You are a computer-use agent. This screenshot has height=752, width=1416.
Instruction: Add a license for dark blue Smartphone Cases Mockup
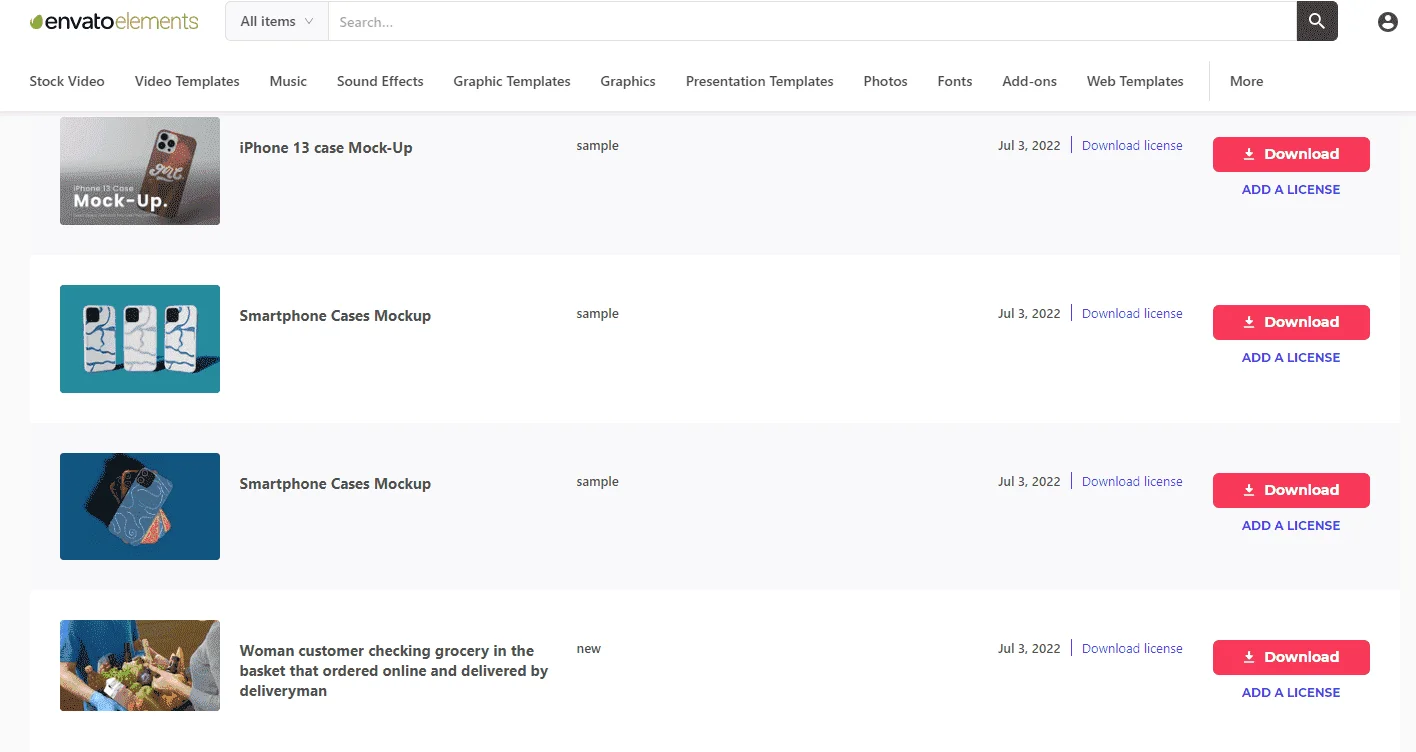point(1291,525)
